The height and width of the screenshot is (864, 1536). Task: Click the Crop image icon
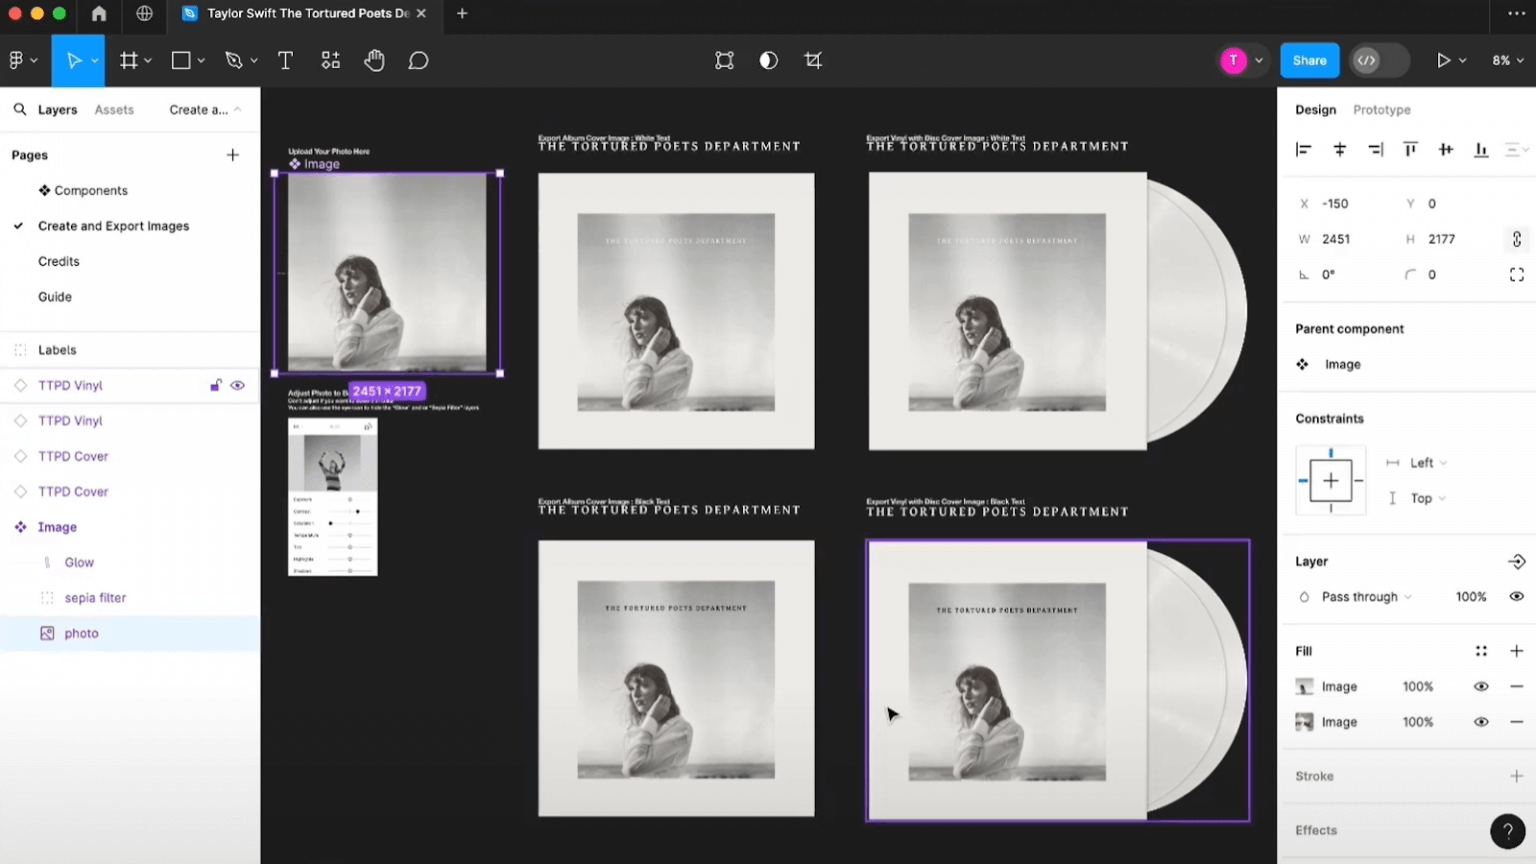813,61
